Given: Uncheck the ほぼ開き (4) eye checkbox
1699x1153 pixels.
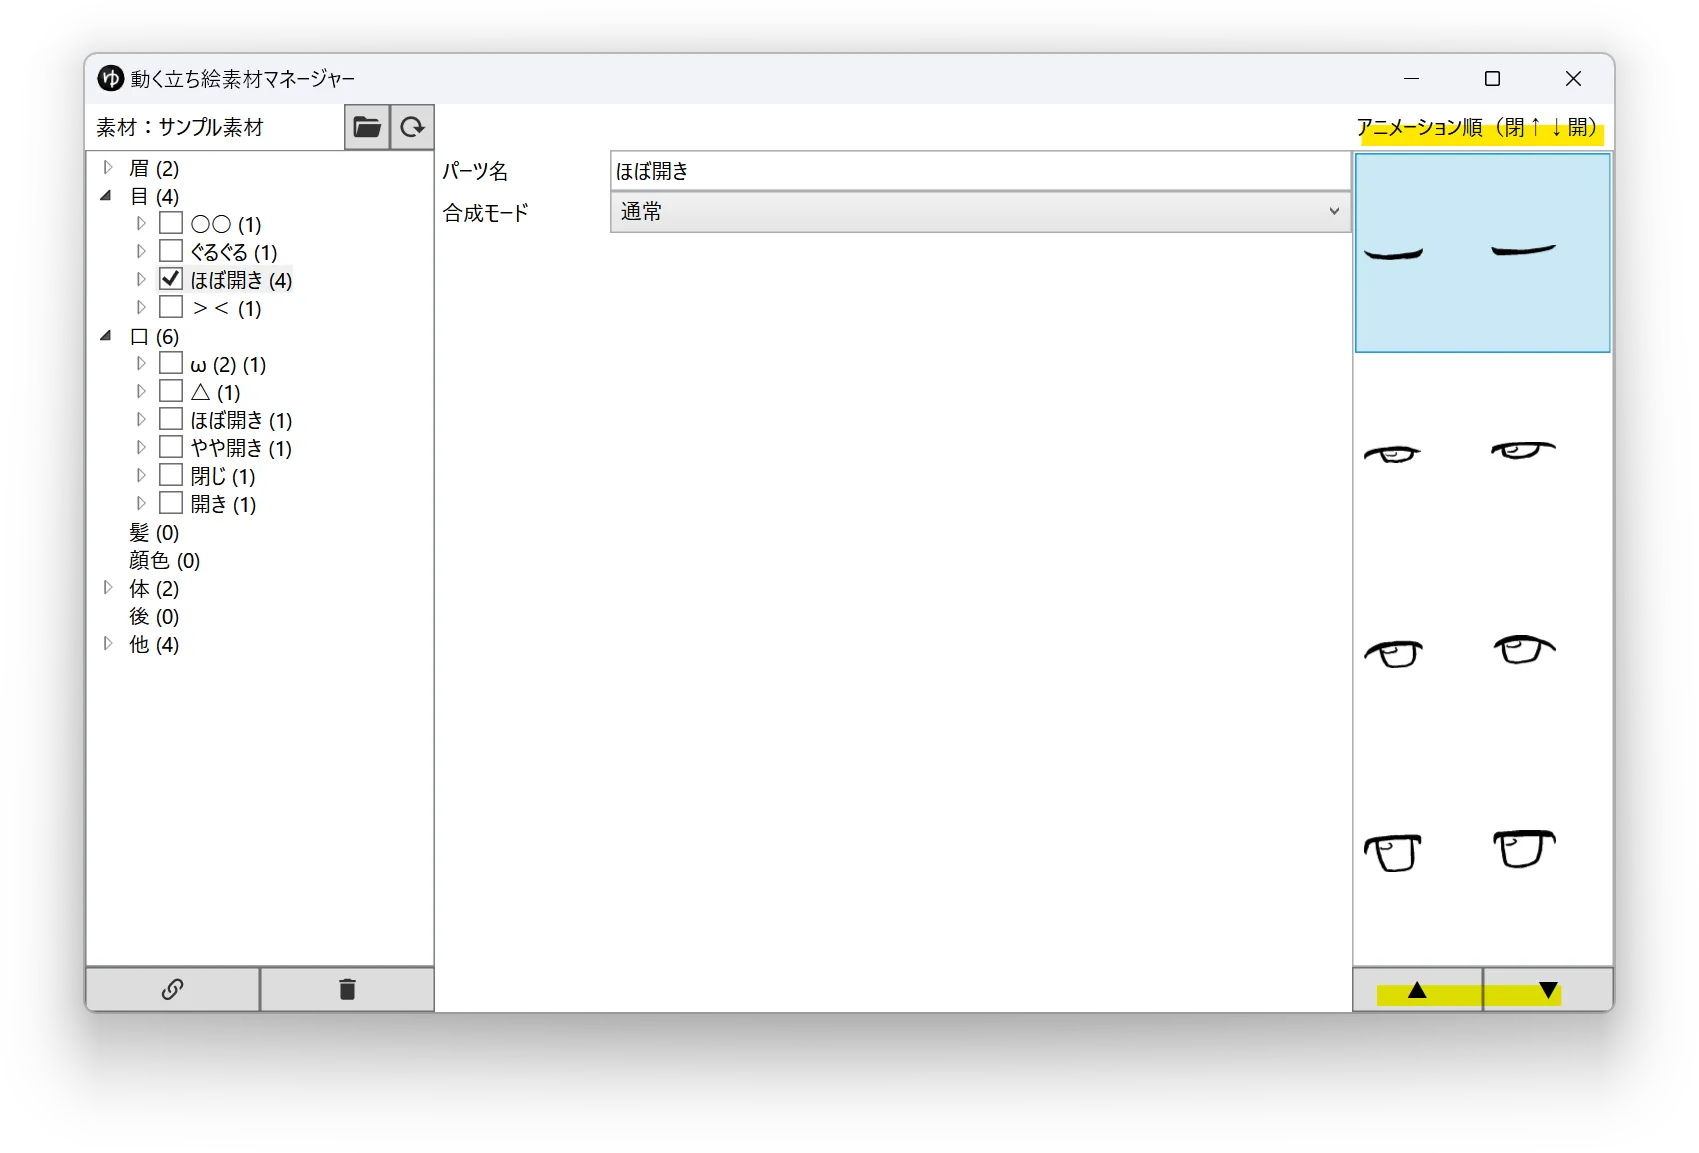Looking at the screenshot, I should tap(171, 279).
